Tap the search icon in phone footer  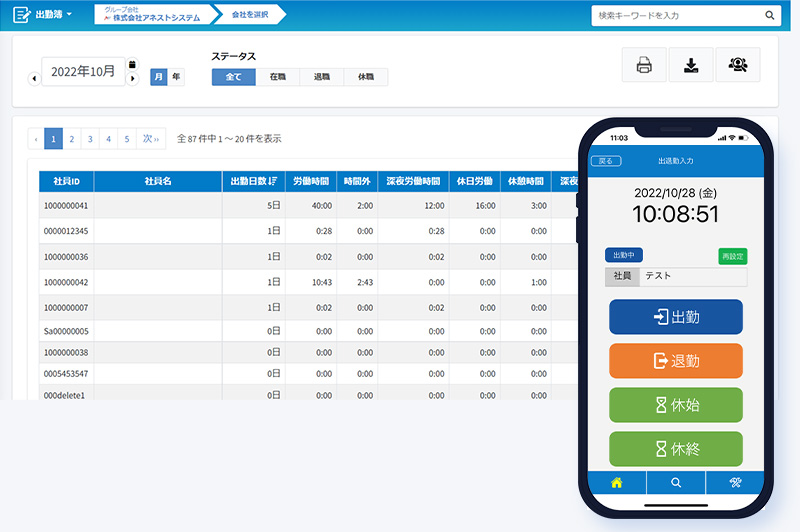(x=676, y=482)
